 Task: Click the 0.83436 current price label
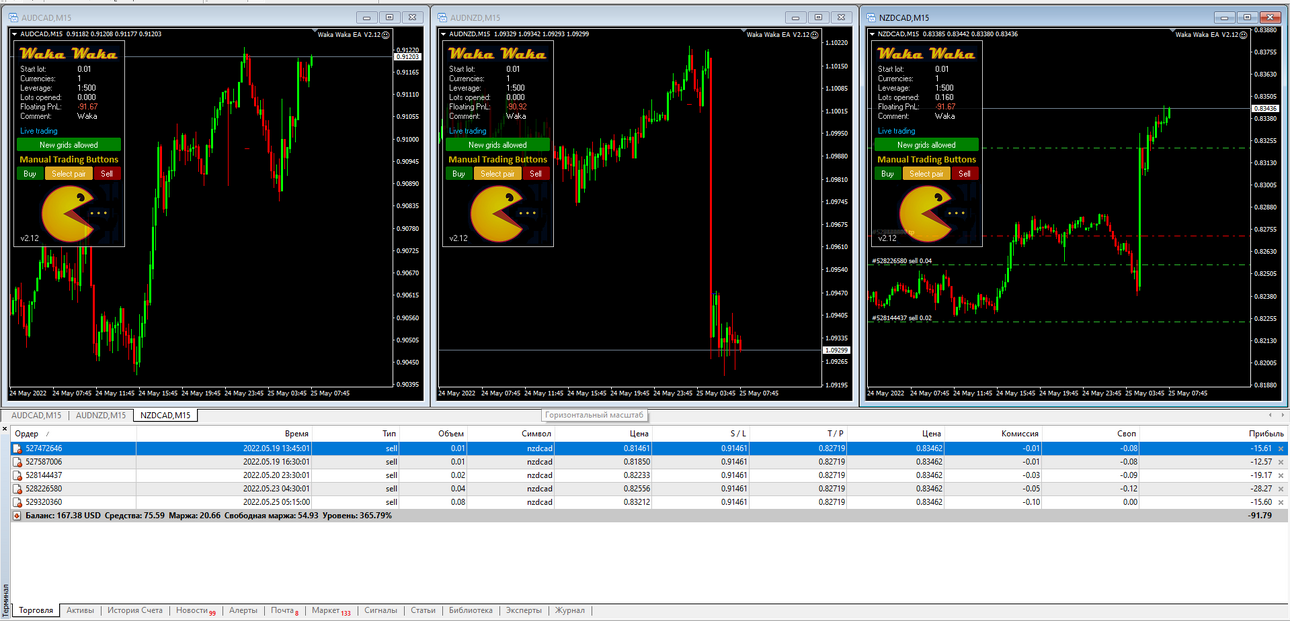pos(1266,108)
